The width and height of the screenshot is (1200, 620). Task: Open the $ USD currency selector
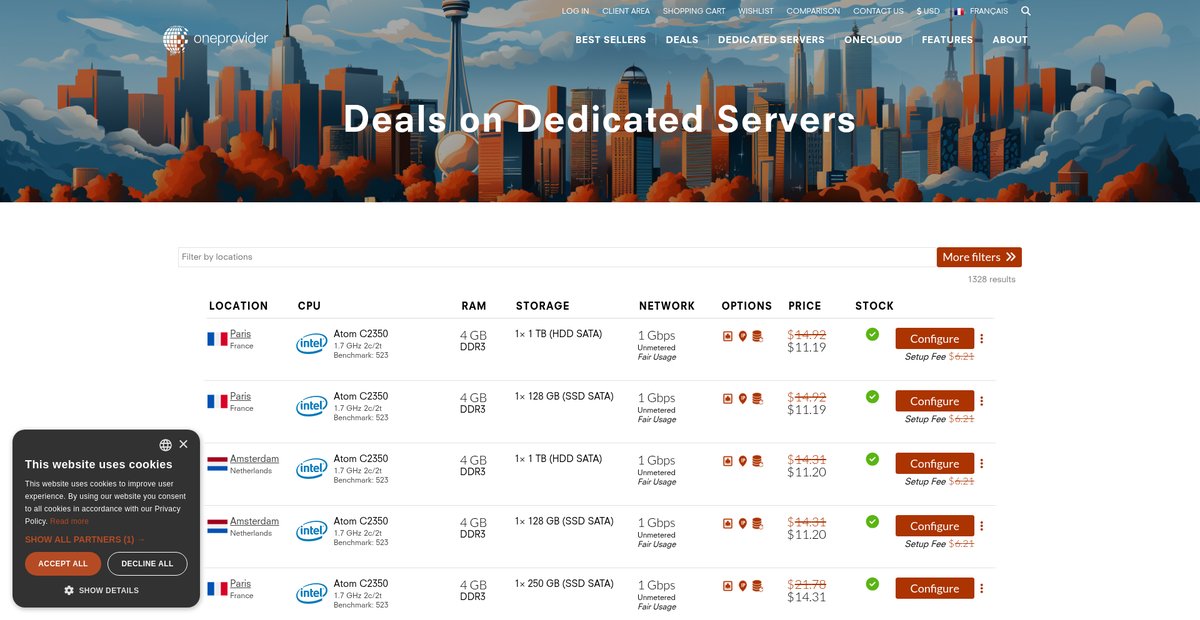pos(928,11)
